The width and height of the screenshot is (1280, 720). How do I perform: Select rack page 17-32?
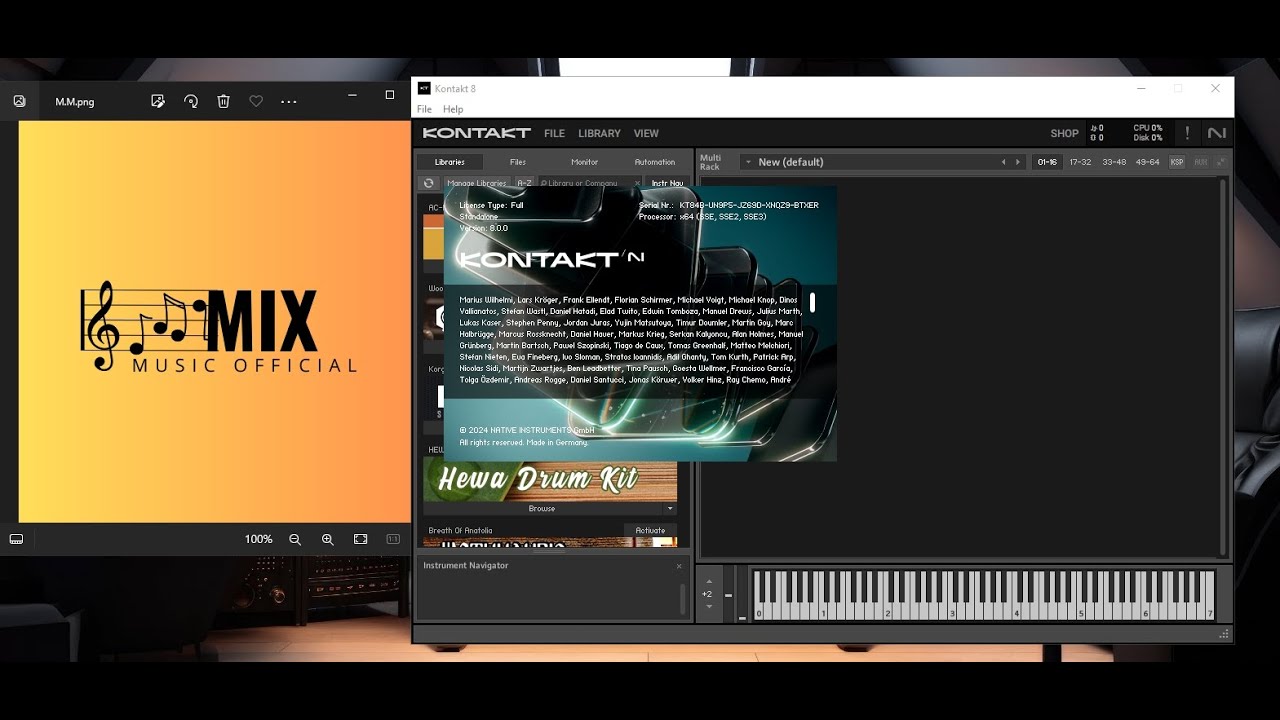click(1080, 162)
